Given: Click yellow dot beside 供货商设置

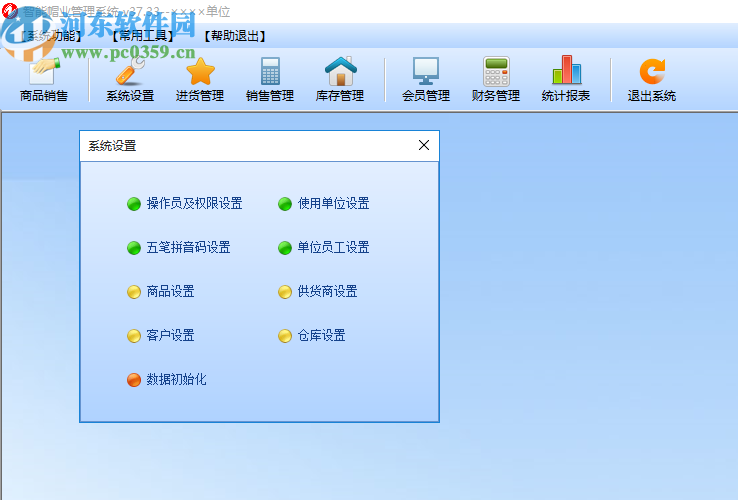Looking at the screenshot, I should (285, 292).
